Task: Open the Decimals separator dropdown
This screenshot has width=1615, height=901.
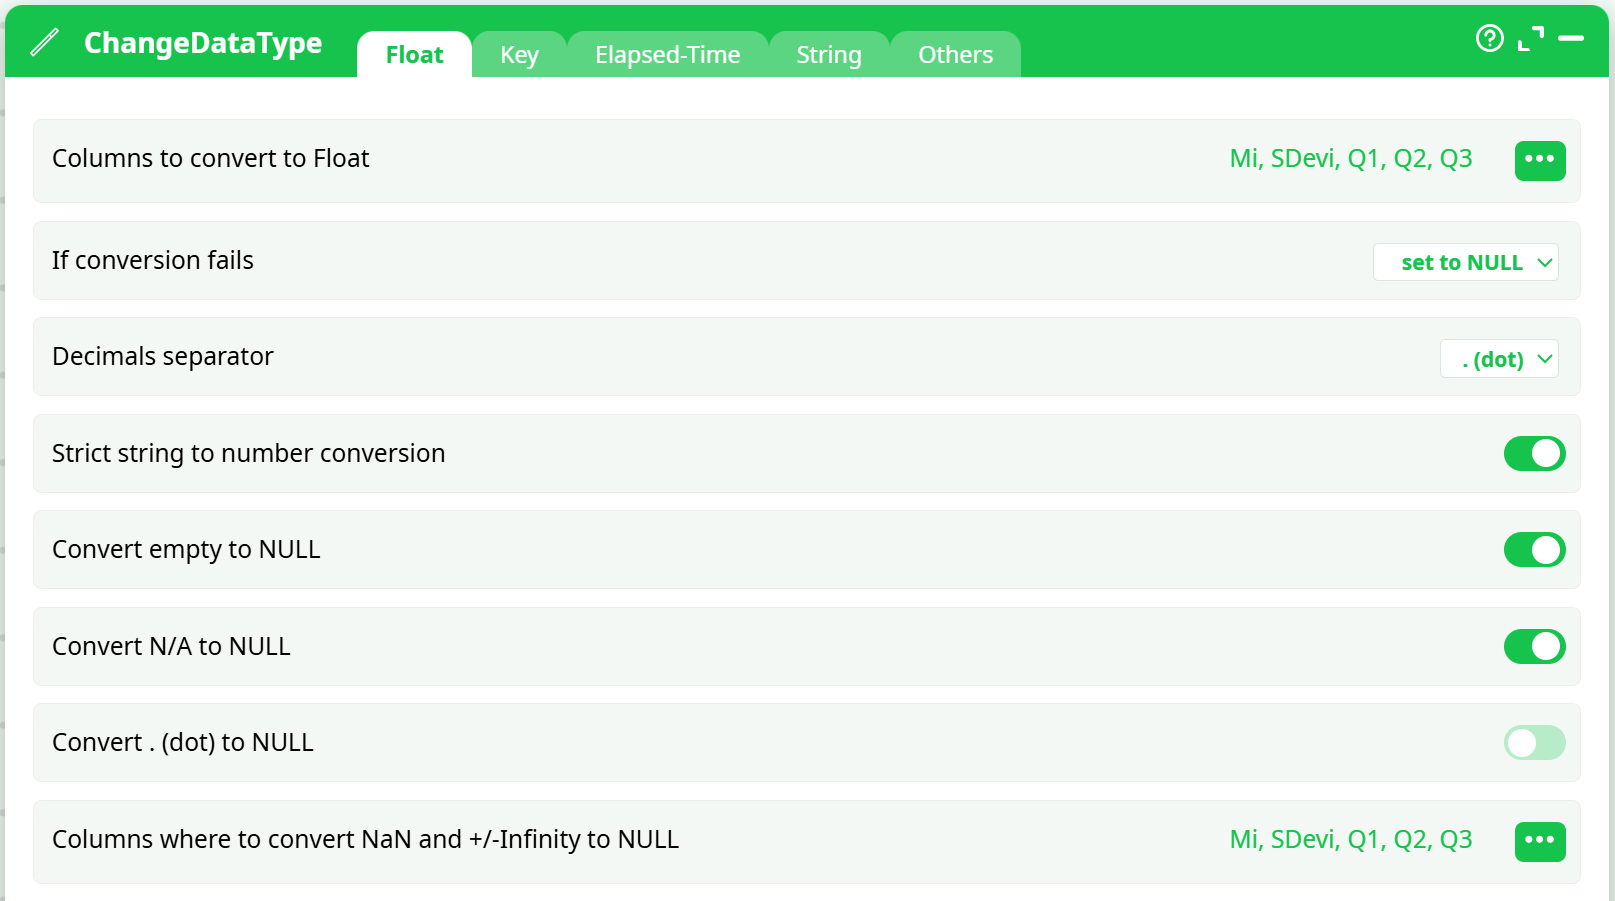Action: (1499, 358)
